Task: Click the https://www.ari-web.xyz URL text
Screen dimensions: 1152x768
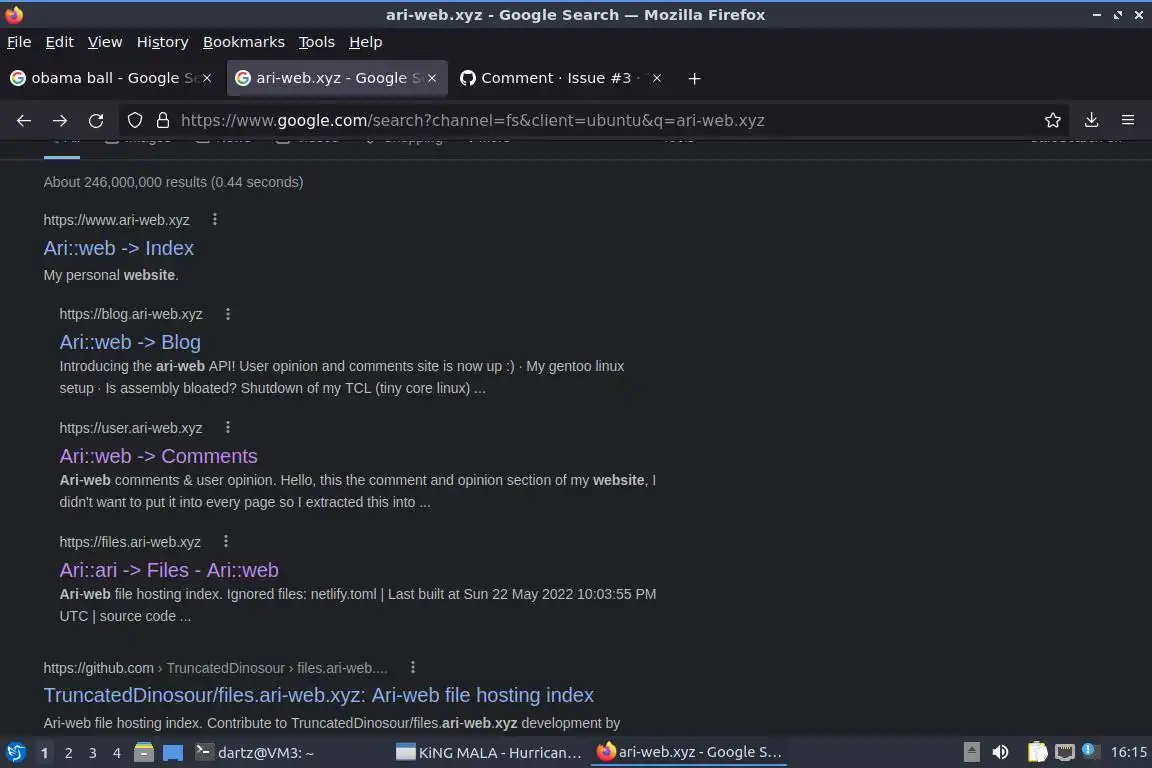Action: 116,220
